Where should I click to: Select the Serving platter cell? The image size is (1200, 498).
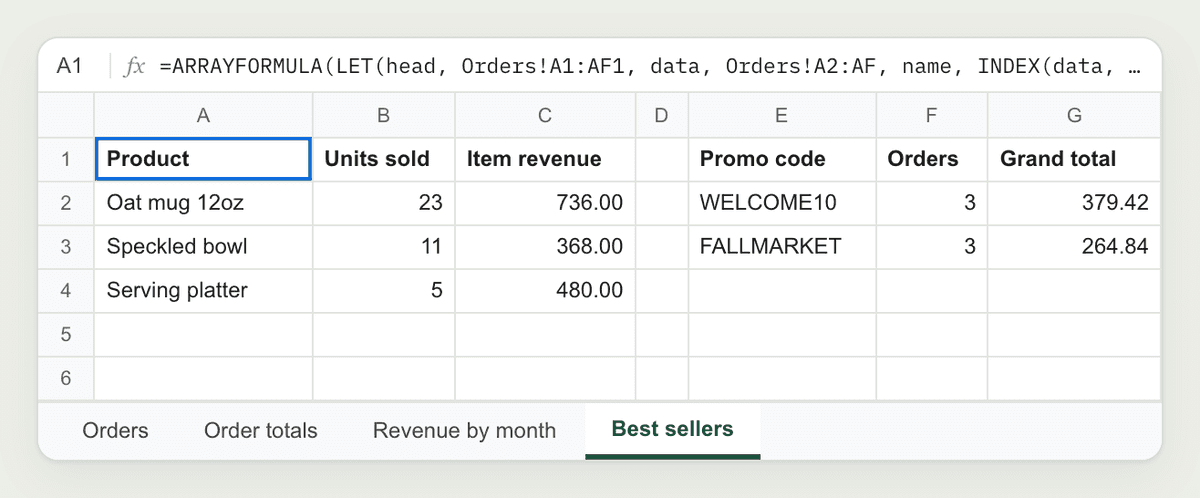[203, 291]
